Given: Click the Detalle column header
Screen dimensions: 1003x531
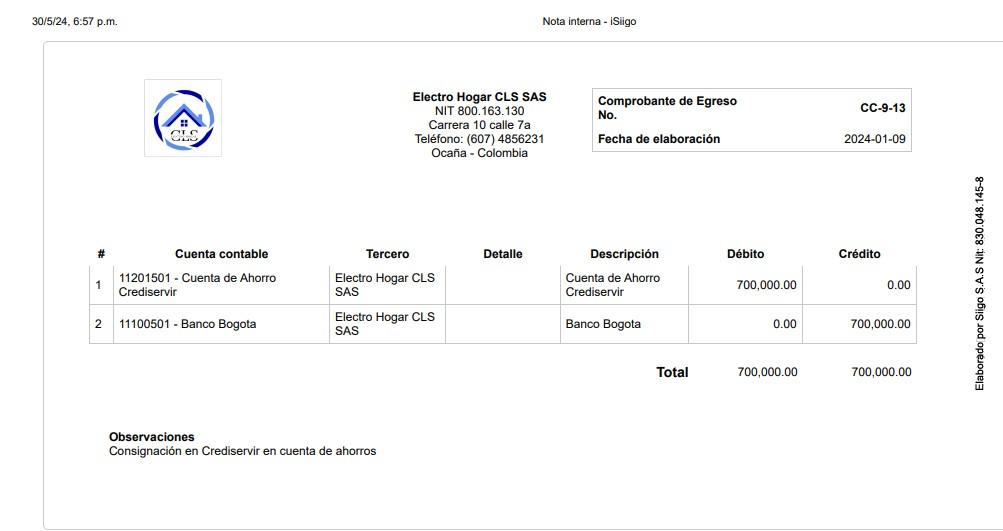Looking at the screenshot, I should tap(502, 254).
